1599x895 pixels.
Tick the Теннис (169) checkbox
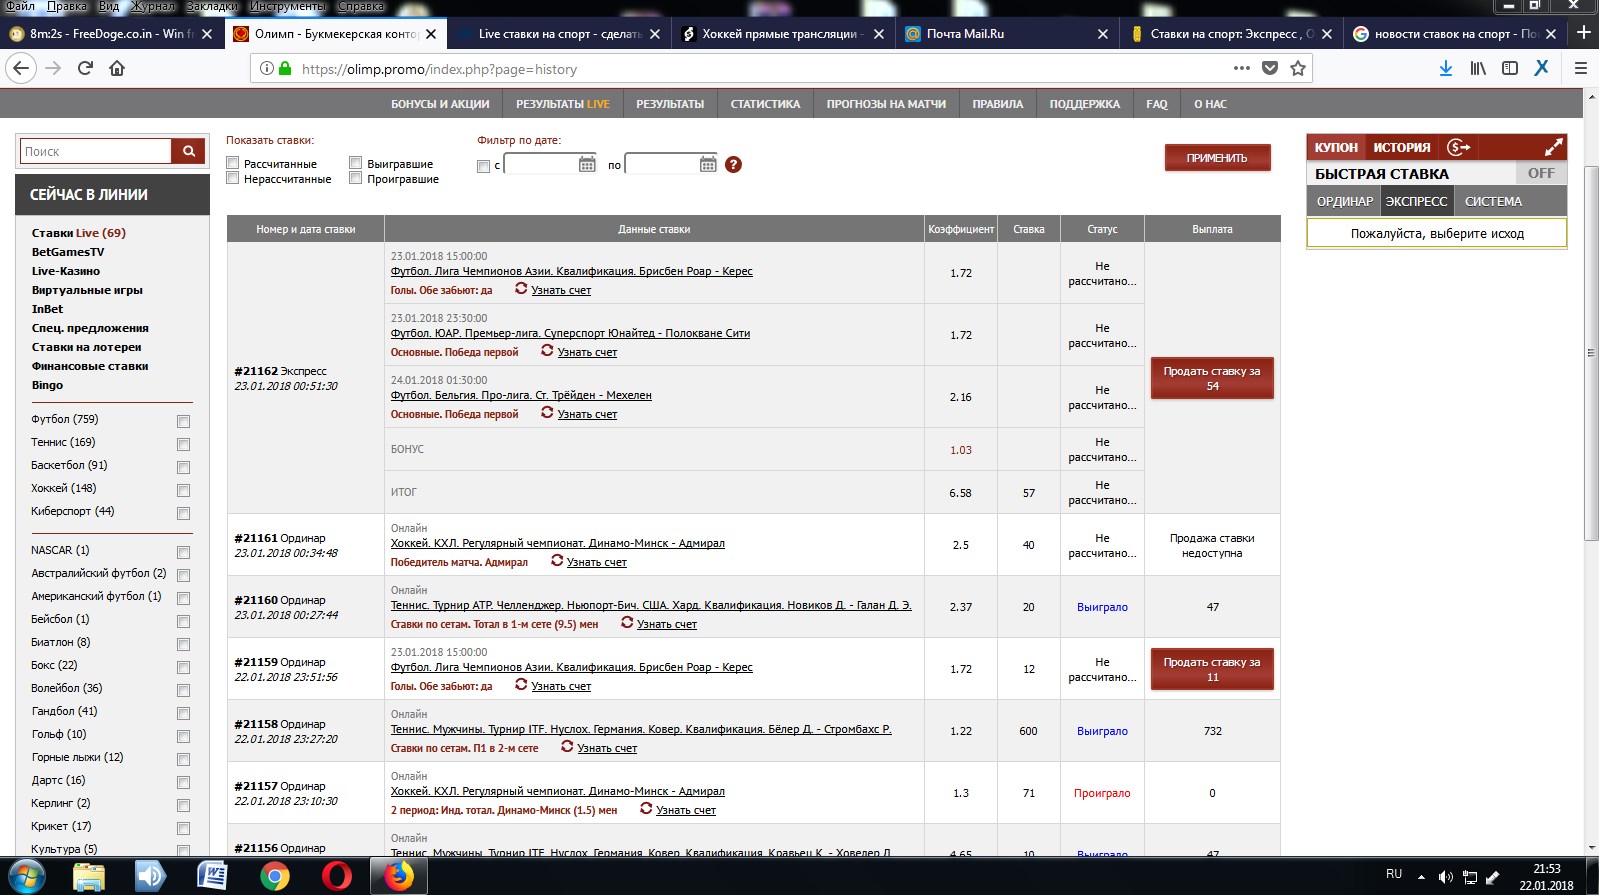(183, 444)
